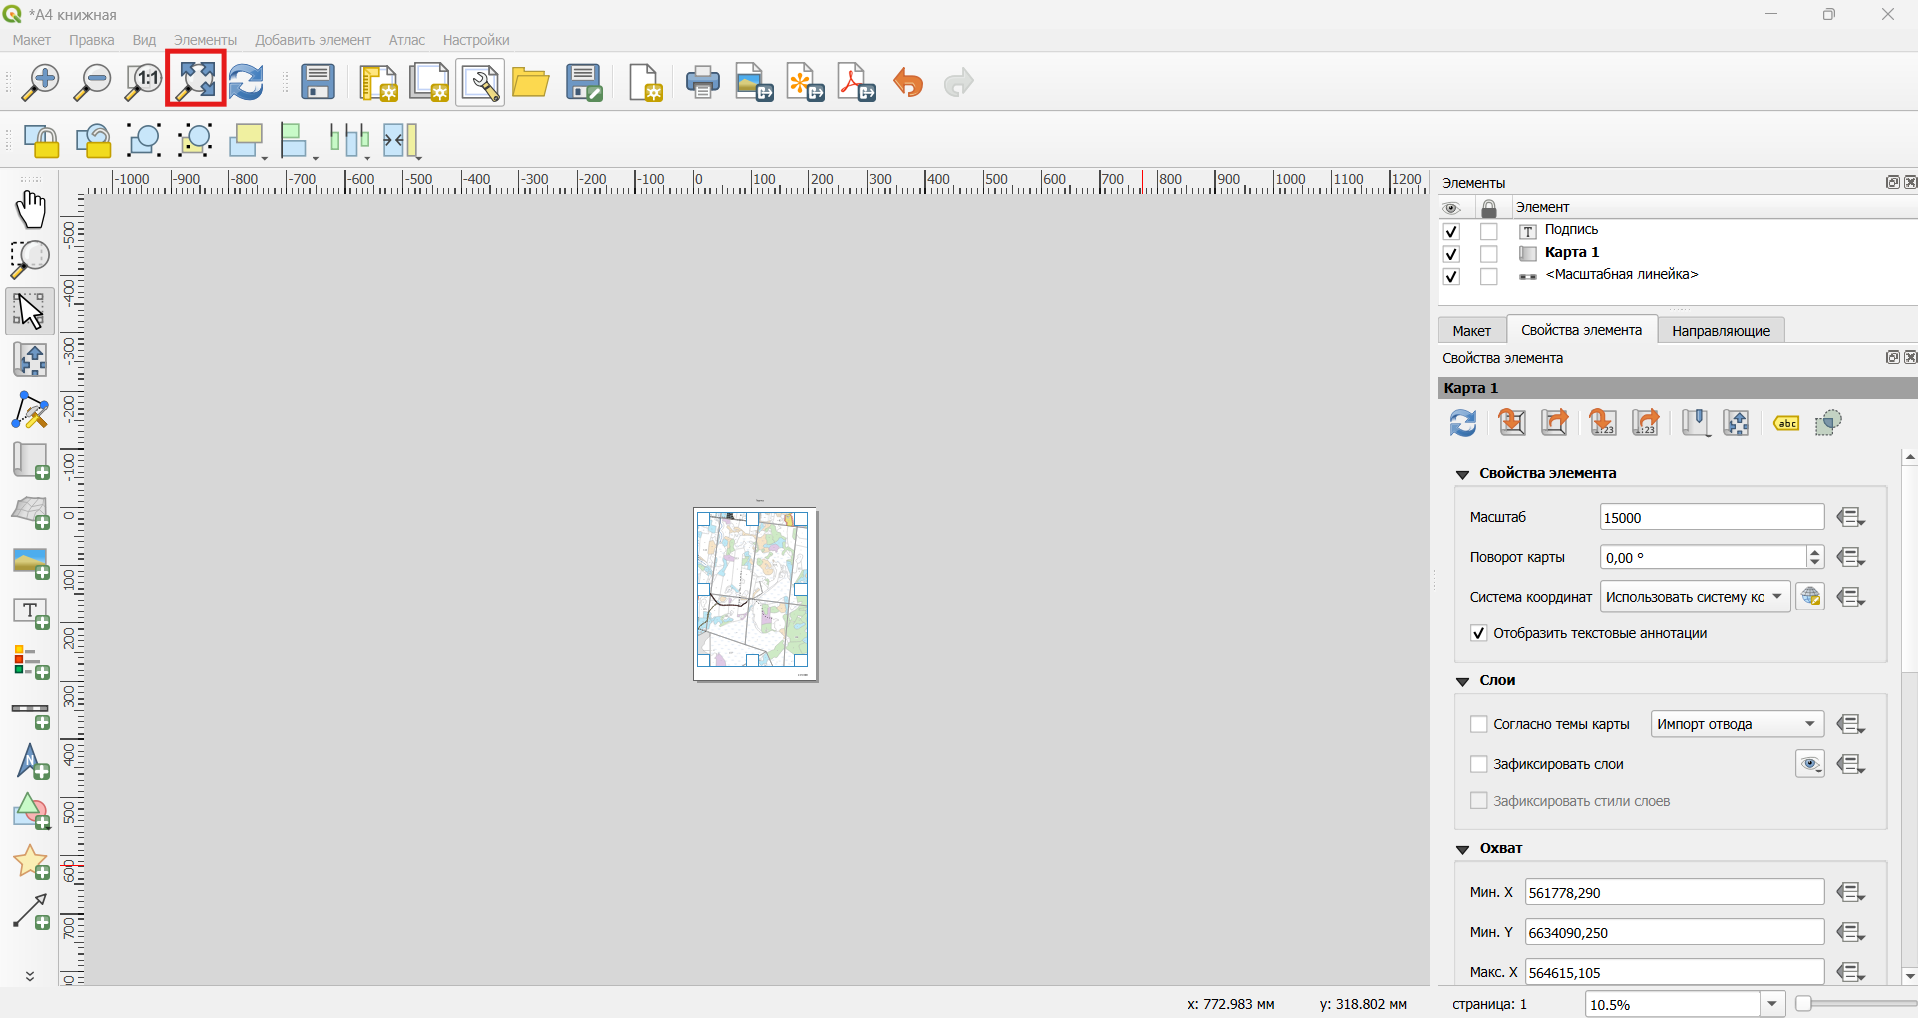Click the Print layout icon
Screen dimensions: 1918x1018
click(703, 82)
